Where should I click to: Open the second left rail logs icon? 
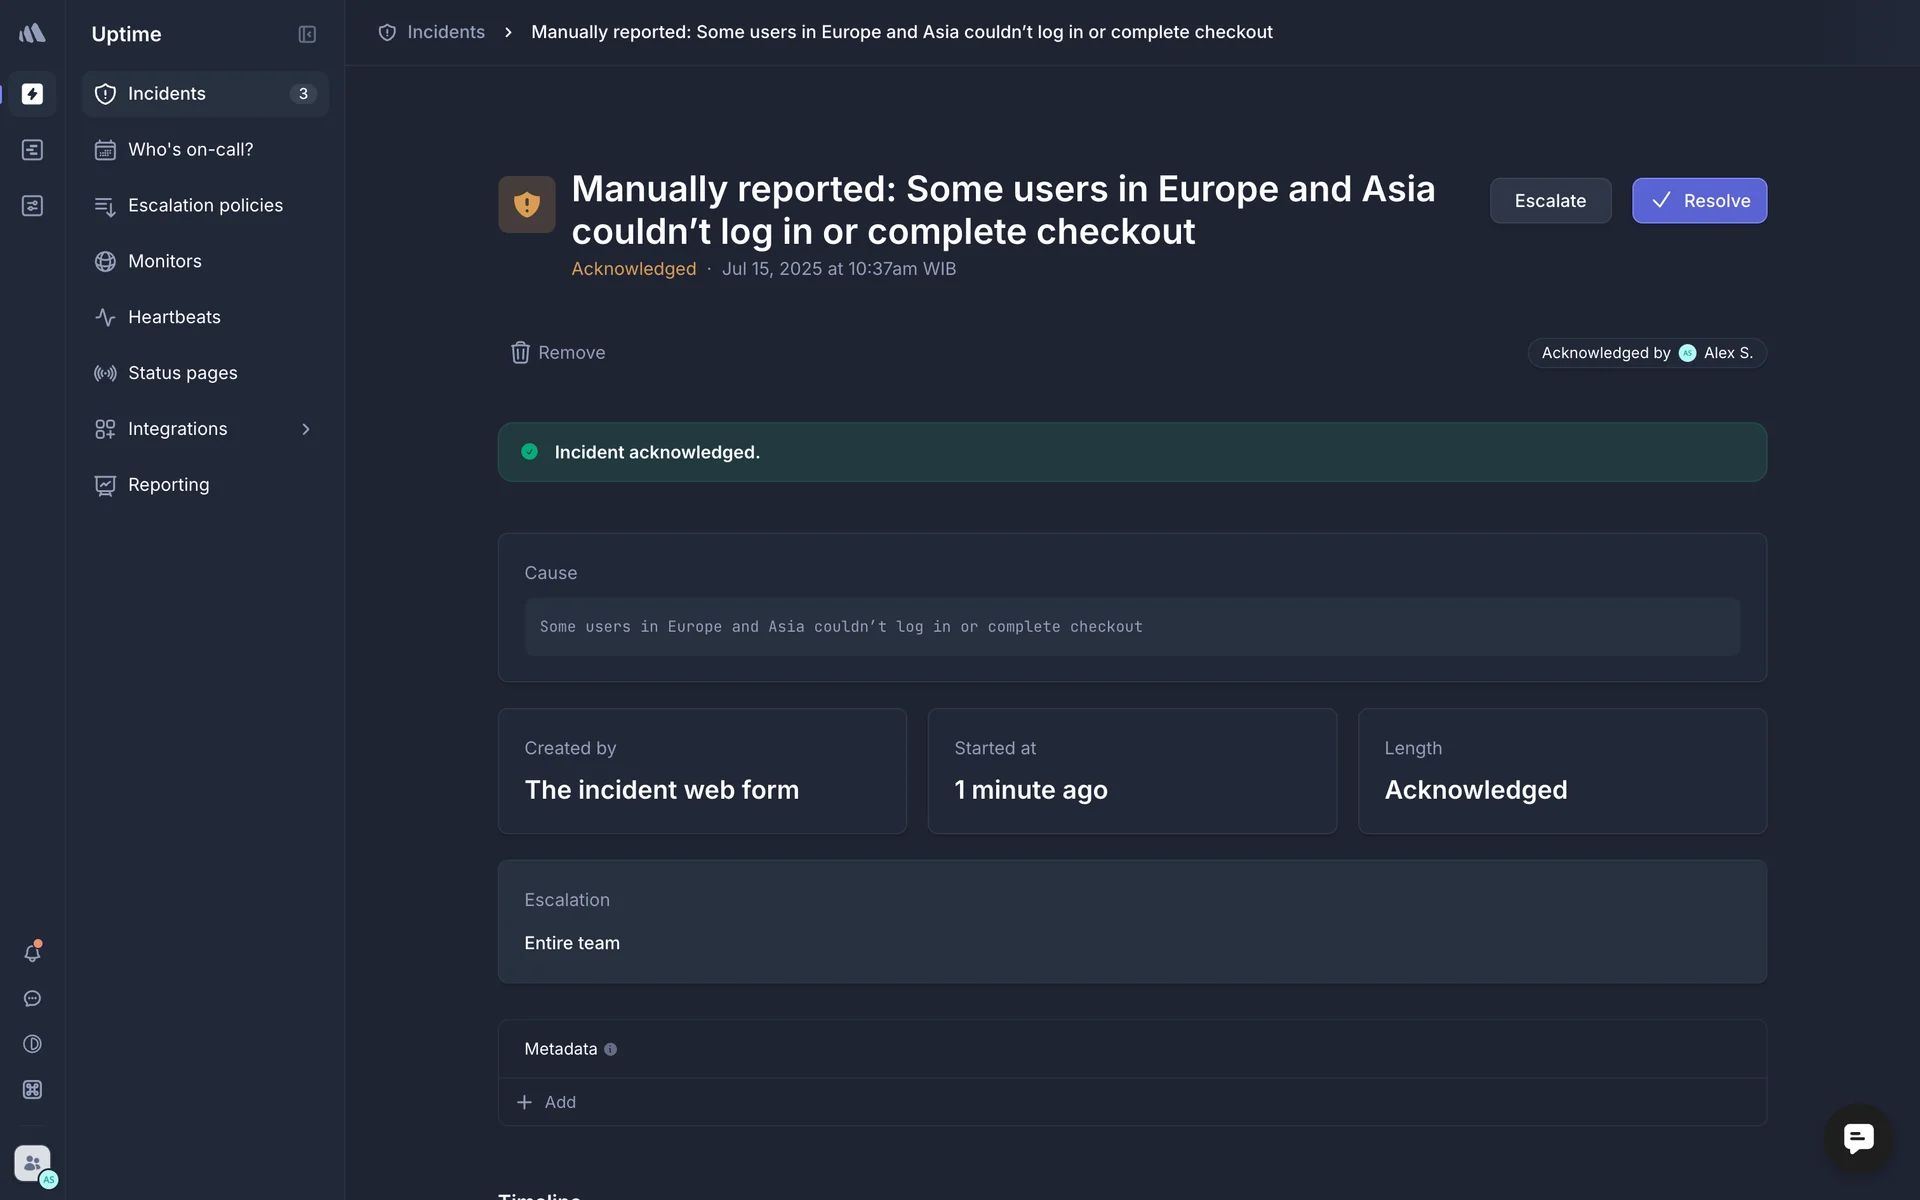tap(32, 150)
